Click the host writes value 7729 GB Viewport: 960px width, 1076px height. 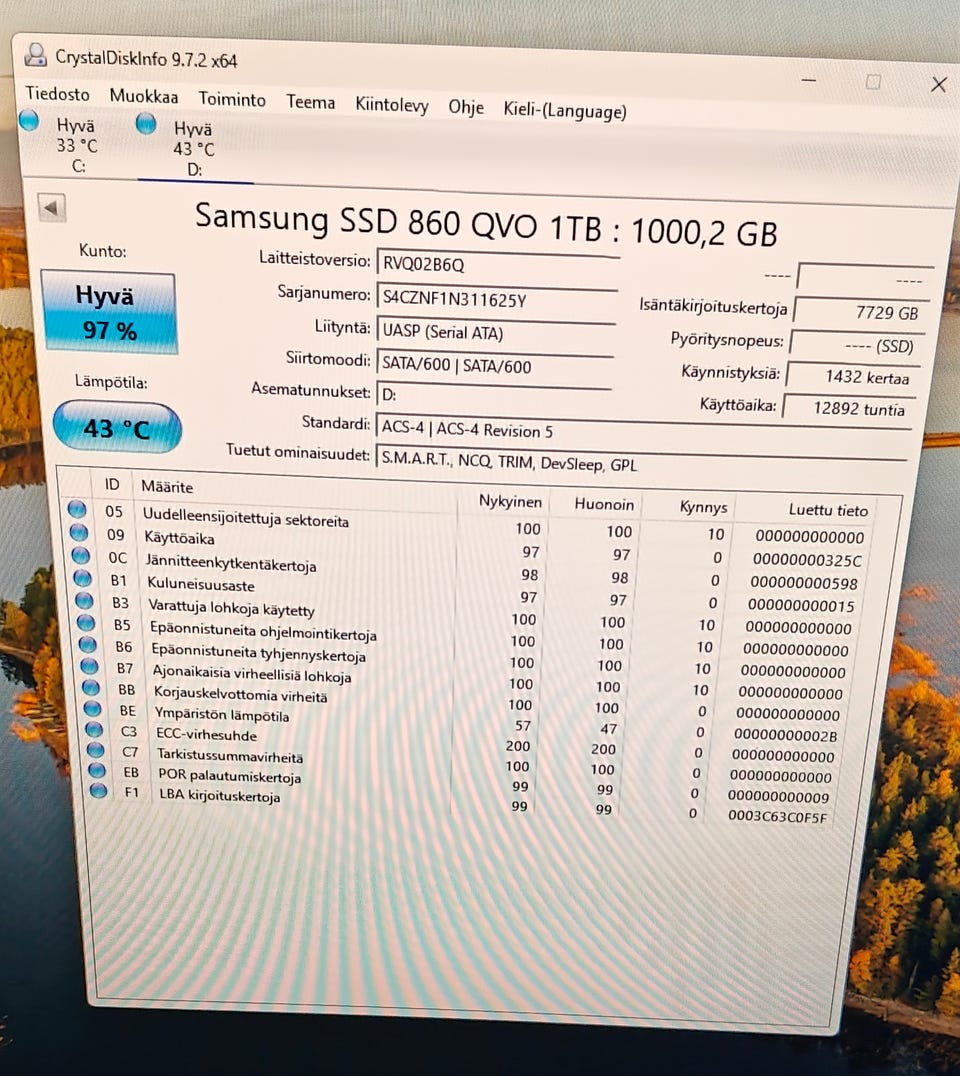861,312
